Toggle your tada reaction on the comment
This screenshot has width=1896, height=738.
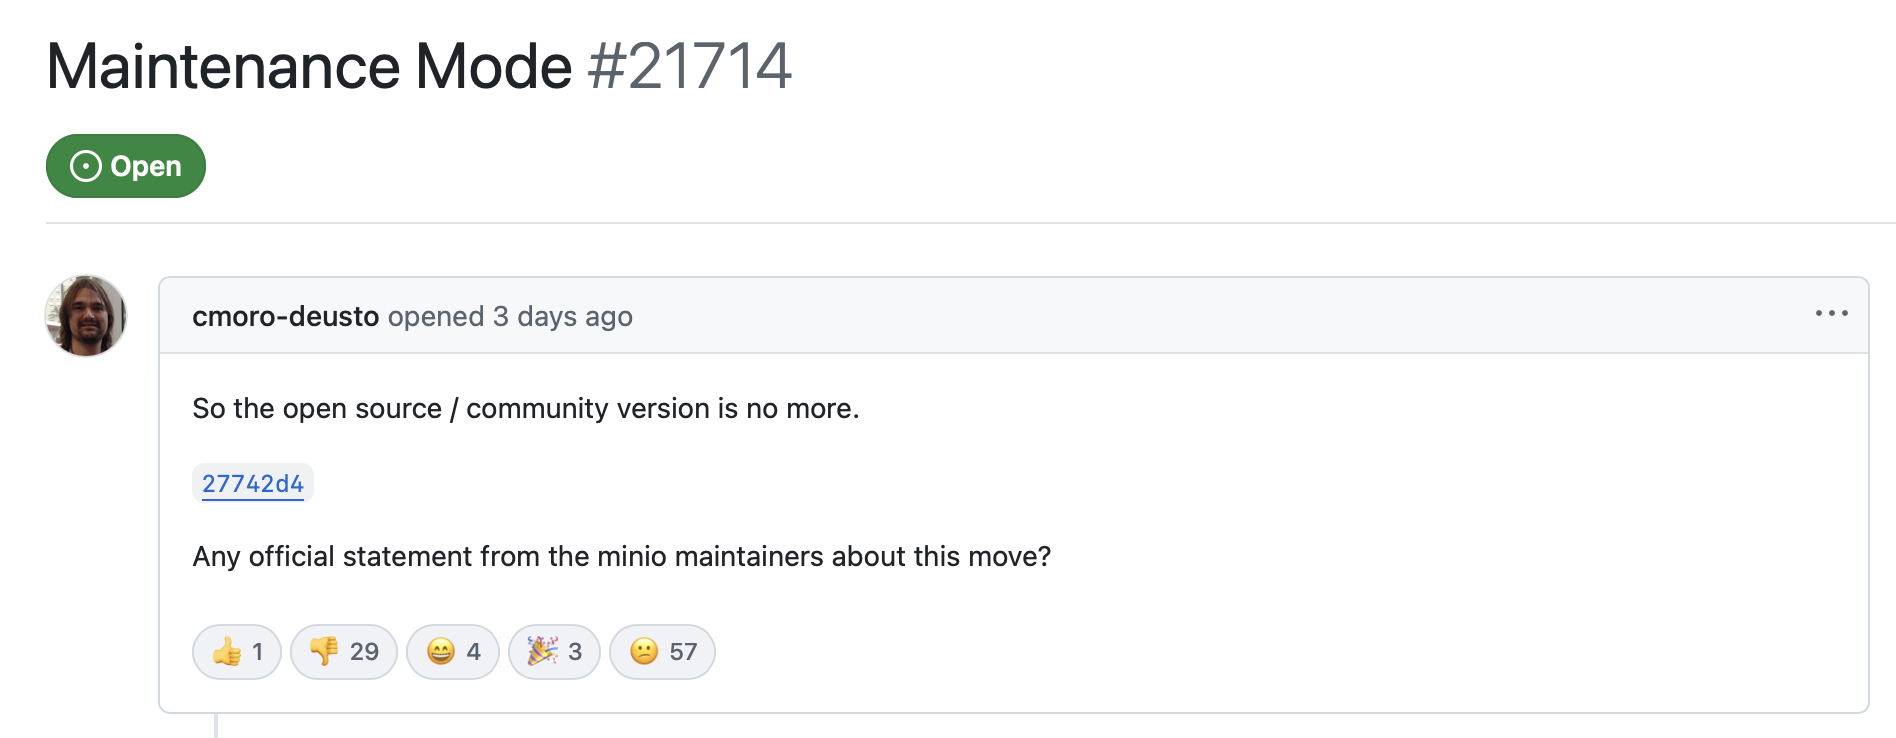(554, 651)
